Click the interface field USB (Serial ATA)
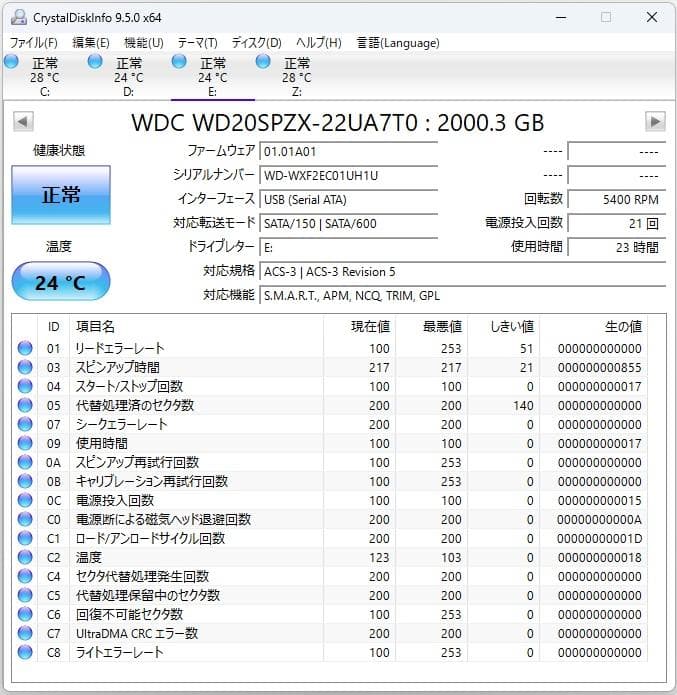 348,199
